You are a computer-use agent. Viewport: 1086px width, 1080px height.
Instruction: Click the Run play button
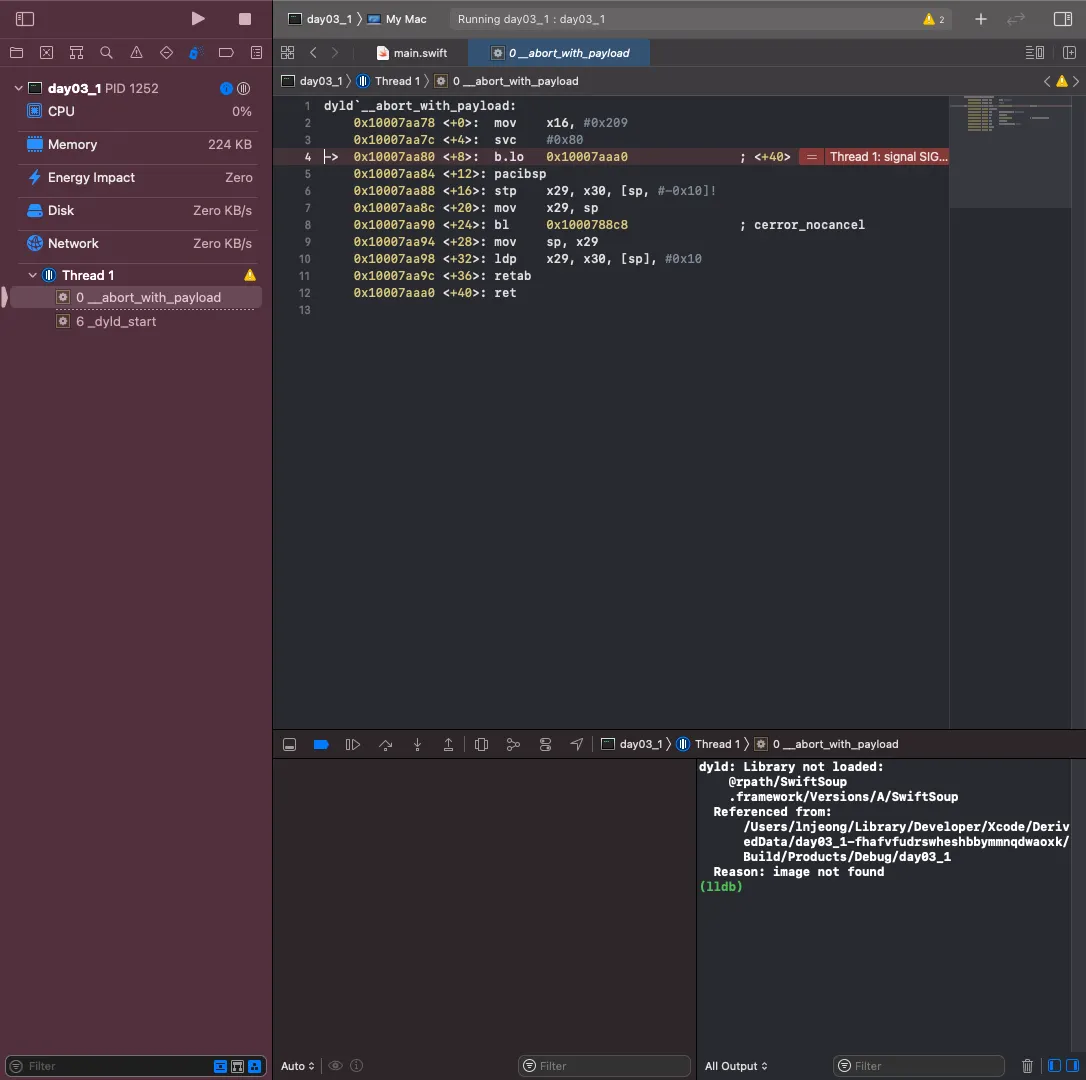click(x=198, y=19)
